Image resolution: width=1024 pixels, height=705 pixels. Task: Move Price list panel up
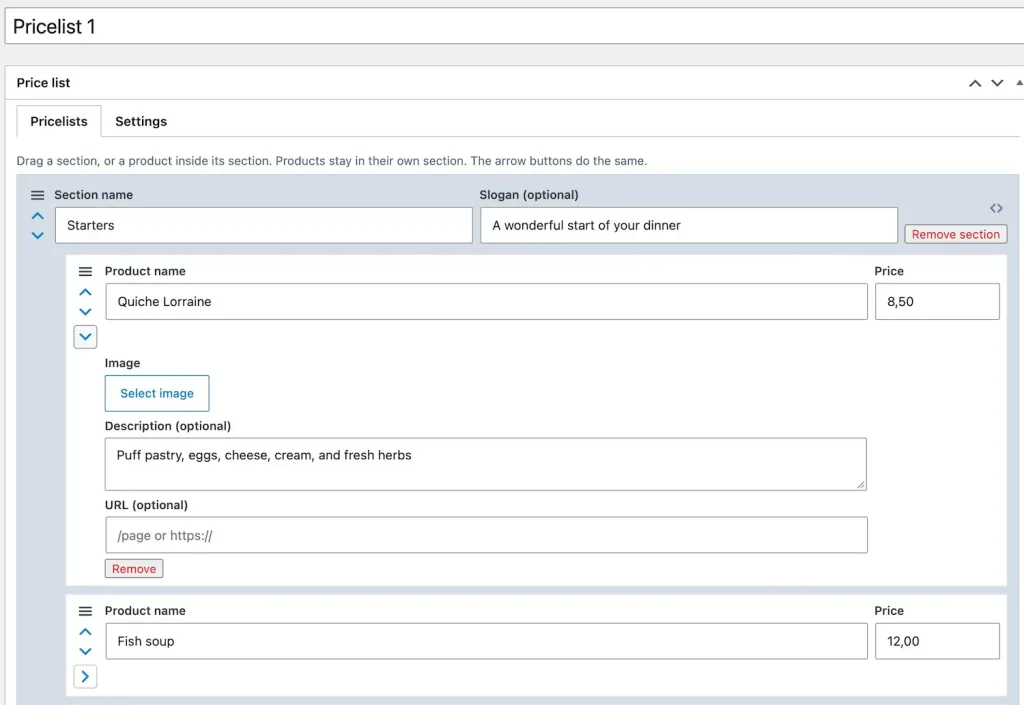(x=974, y=83)
